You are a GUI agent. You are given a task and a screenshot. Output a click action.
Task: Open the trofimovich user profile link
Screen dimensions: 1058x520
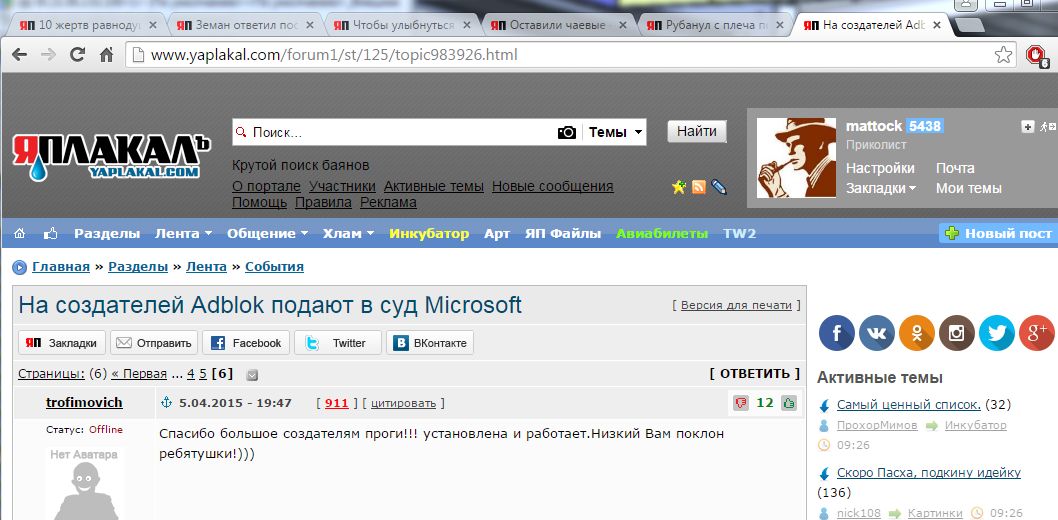click(84, 403)
